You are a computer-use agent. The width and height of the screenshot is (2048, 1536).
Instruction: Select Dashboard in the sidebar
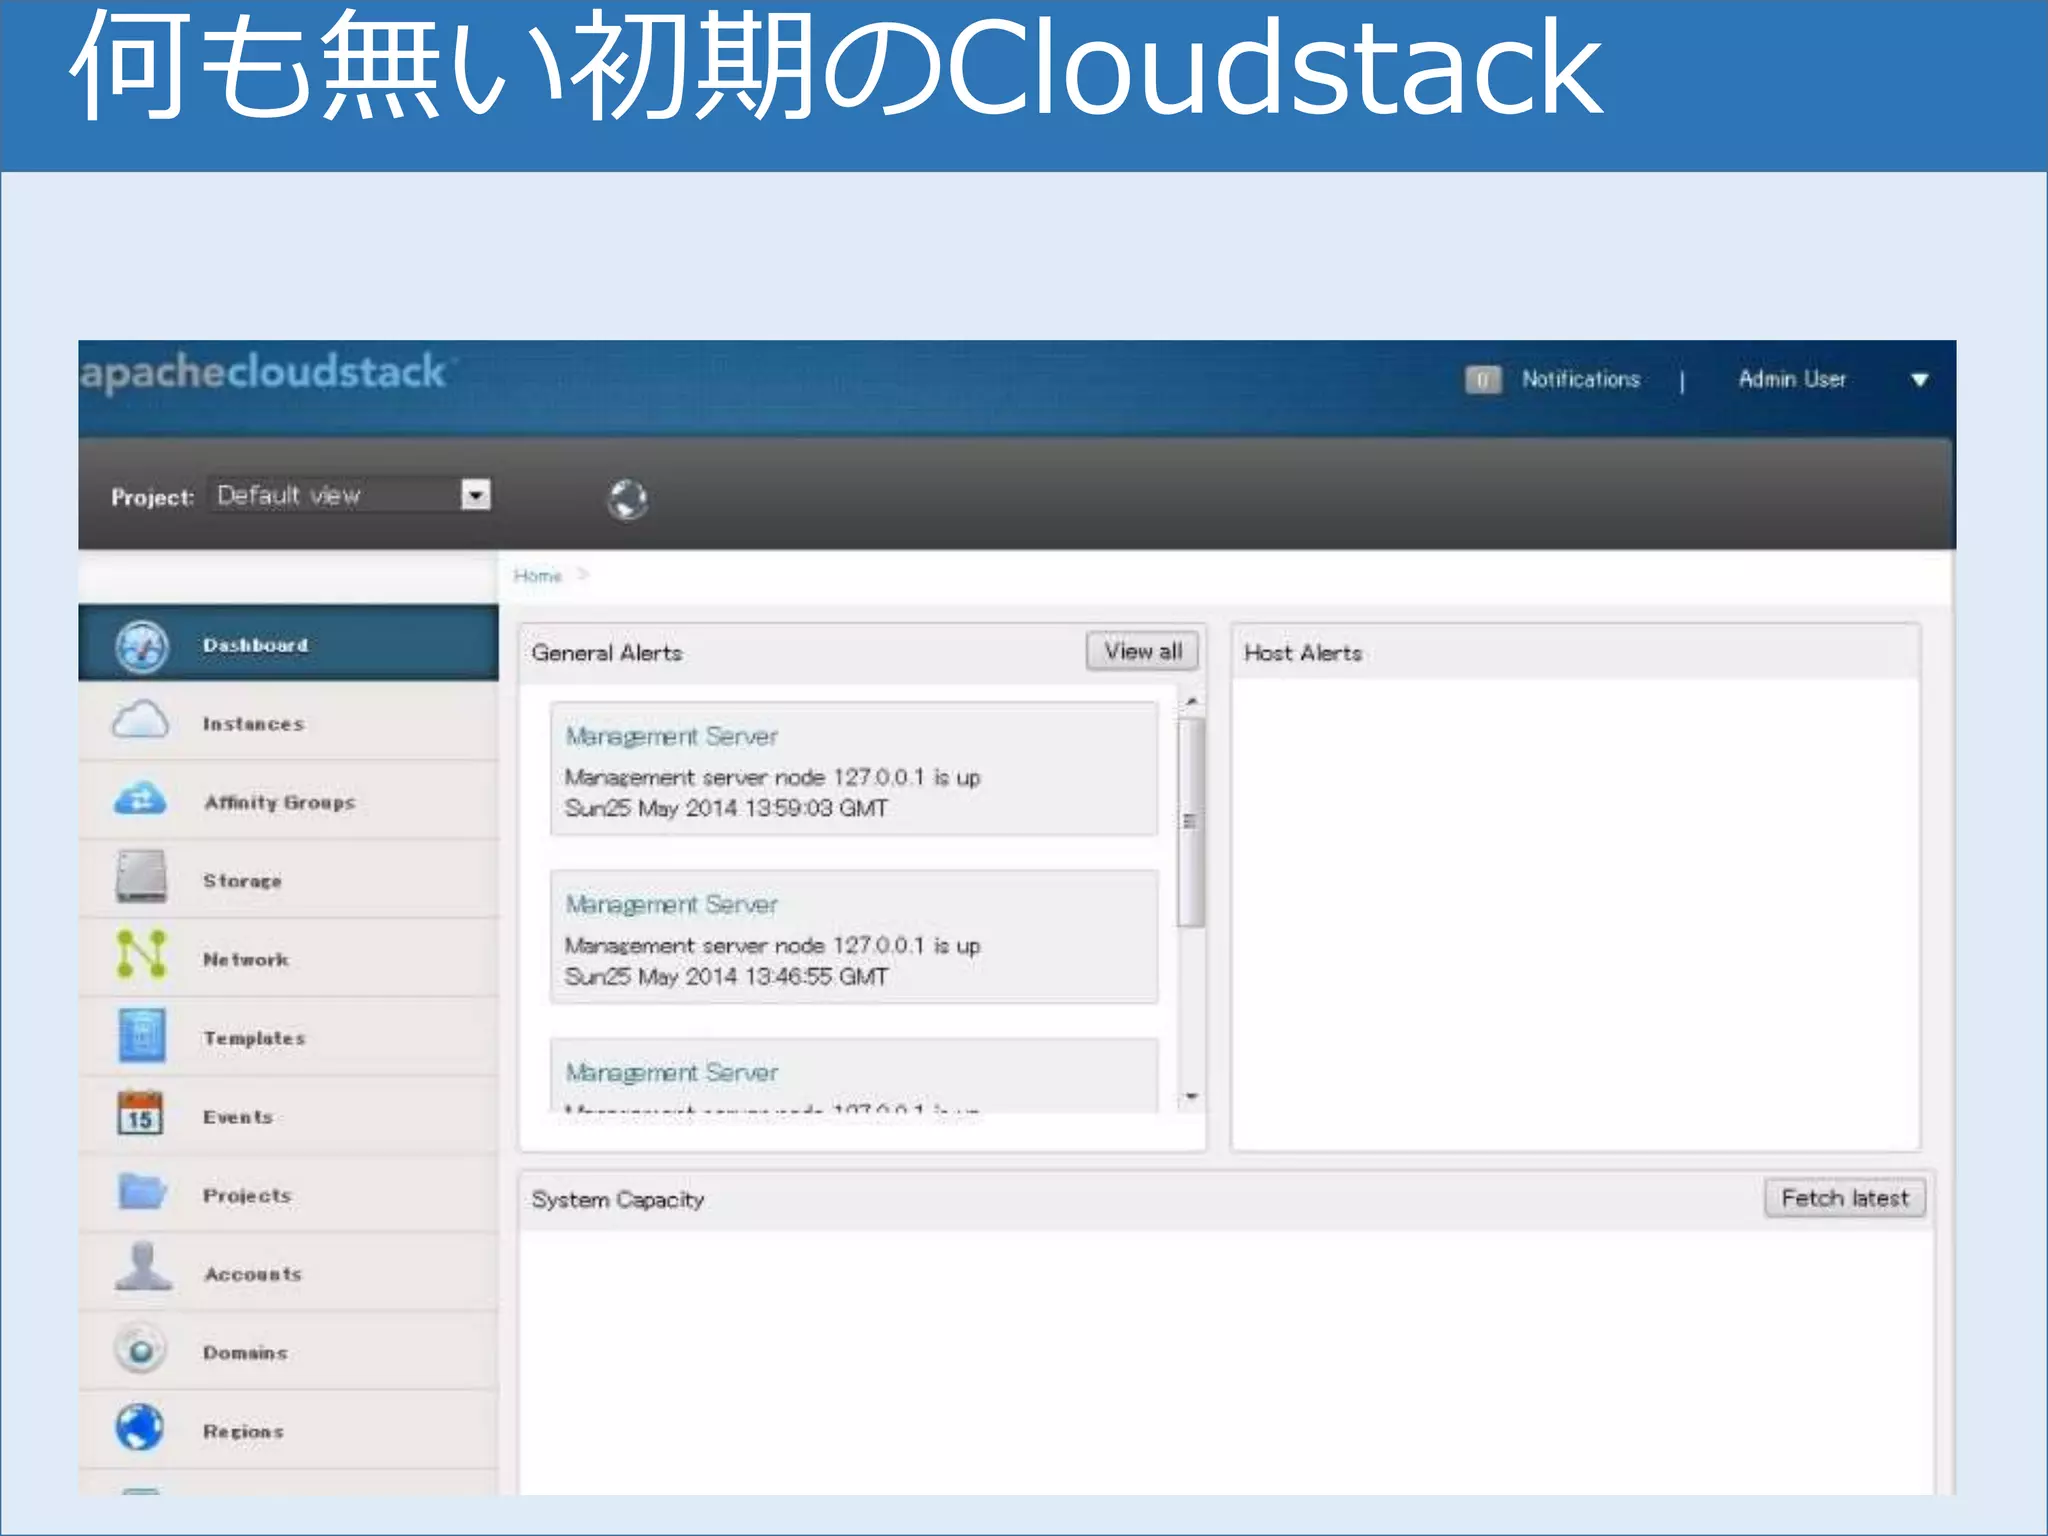click(288, 644)
